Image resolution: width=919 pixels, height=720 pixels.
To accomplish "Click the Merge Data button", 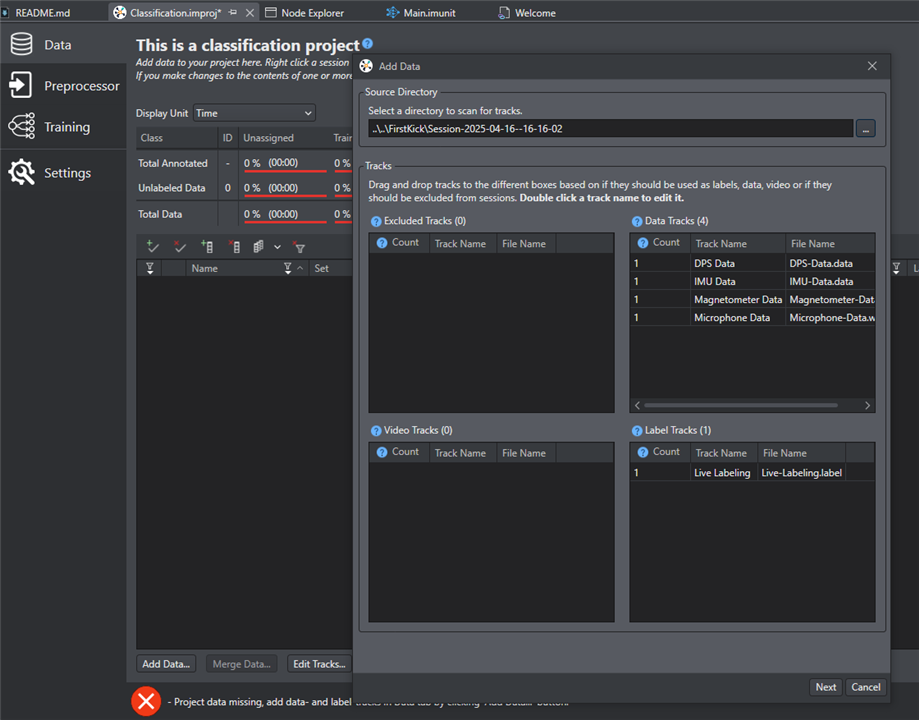I will 241,664.
